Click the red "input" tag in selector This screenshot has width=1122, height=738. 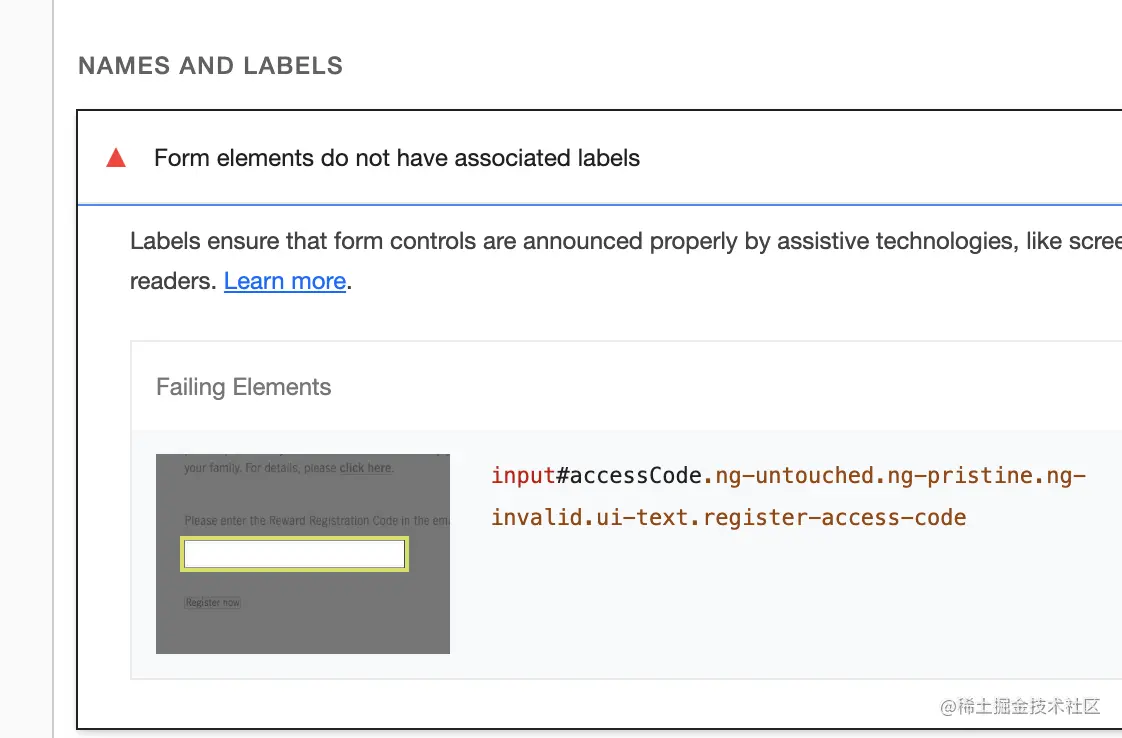(x=523, y=475)
